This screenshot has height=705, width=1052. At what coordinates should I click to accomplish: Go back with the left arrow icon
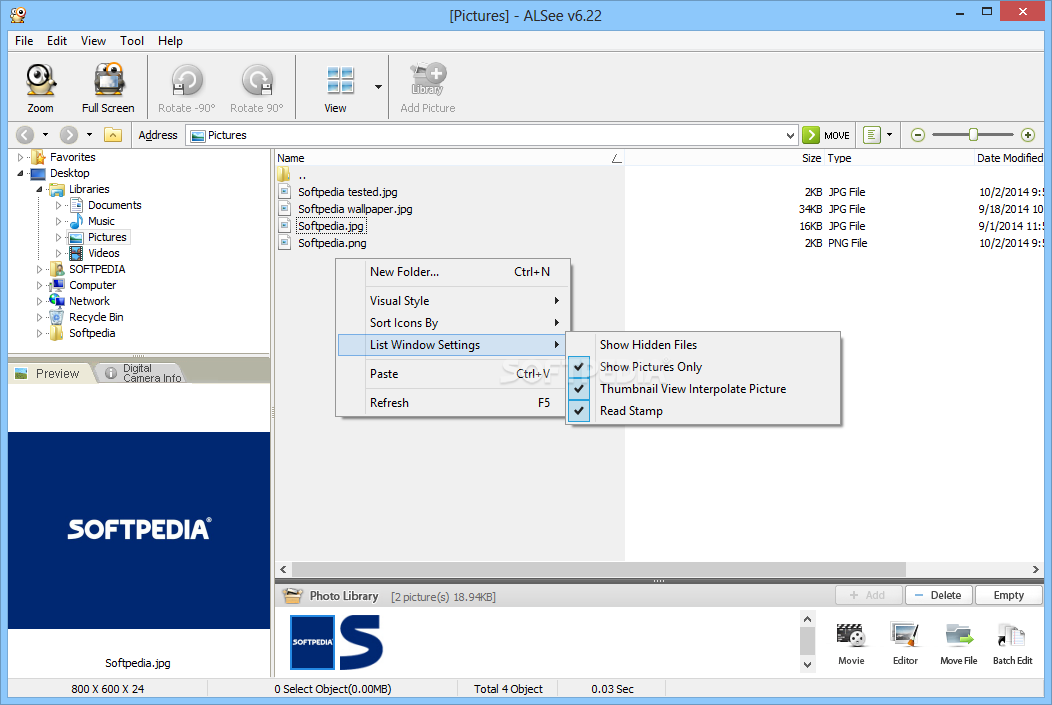click(25, 135)
